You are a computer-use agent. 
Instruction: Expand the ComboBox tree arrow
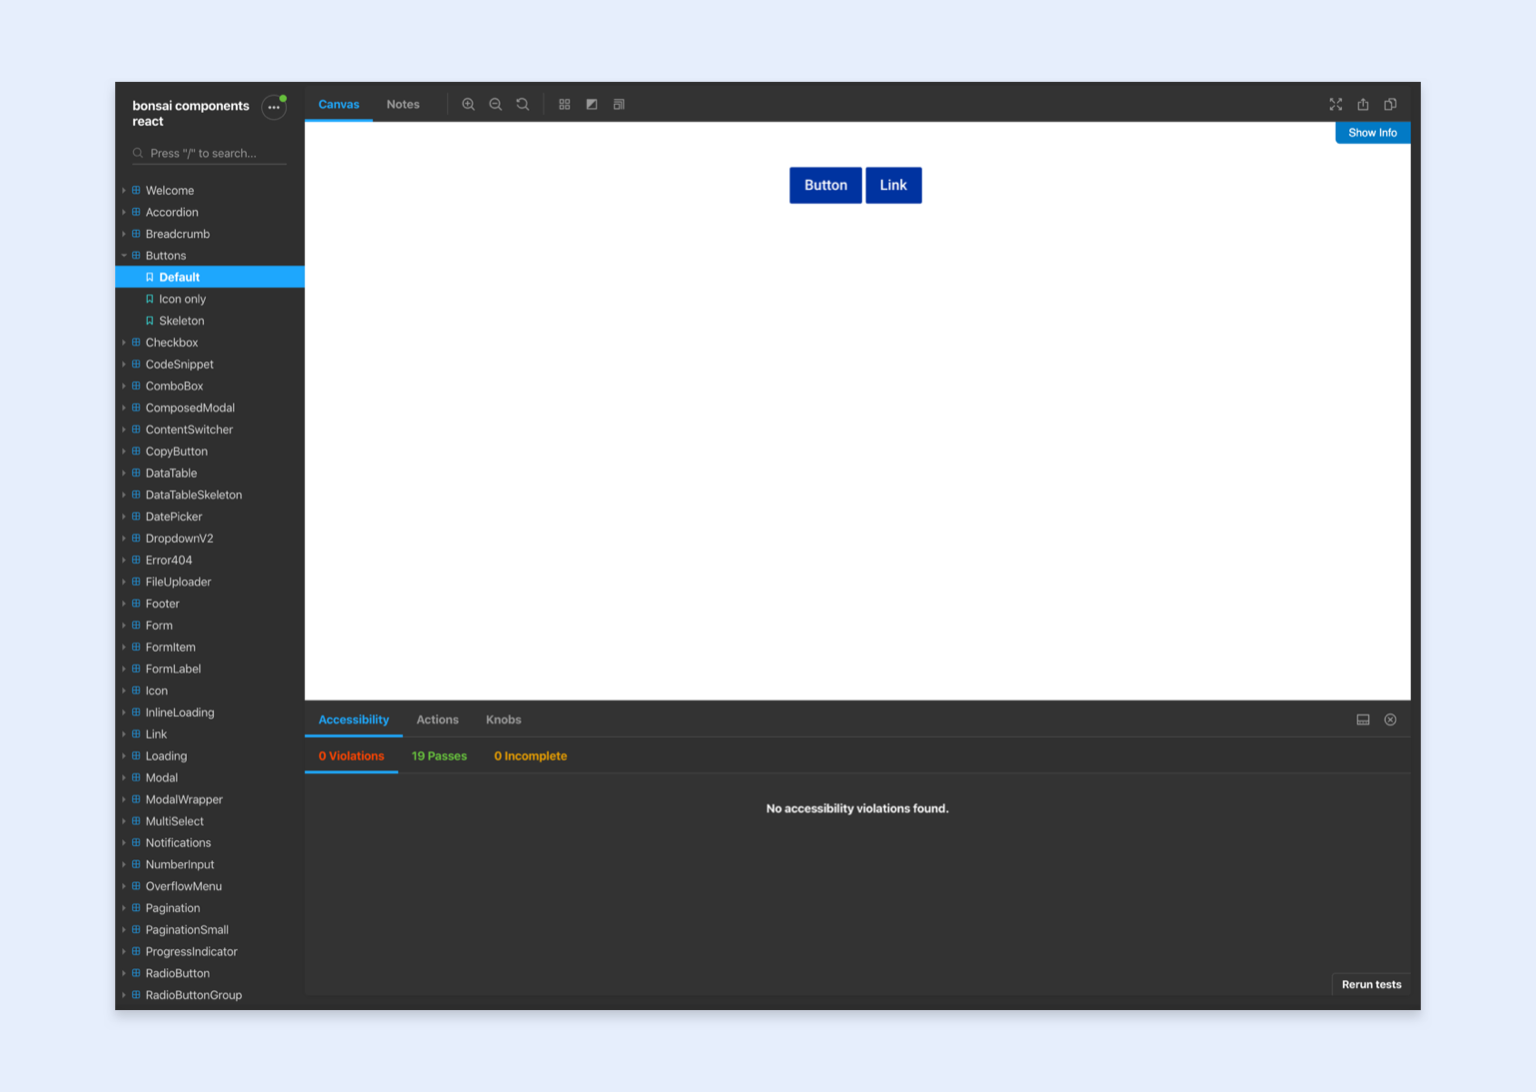pyautogui.click(x=124, y=386)
